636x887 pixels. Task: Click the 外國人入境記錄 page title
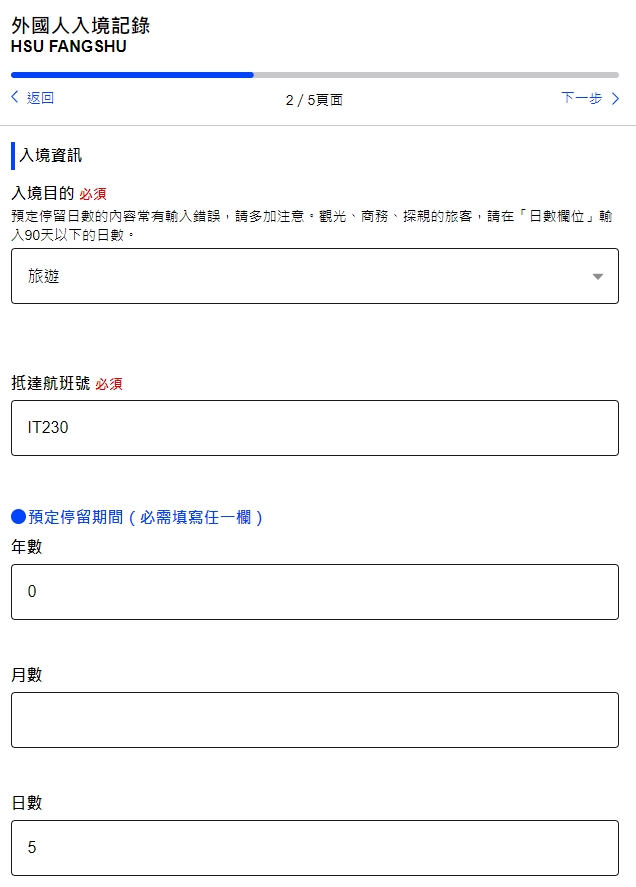[x=80, y=25]
